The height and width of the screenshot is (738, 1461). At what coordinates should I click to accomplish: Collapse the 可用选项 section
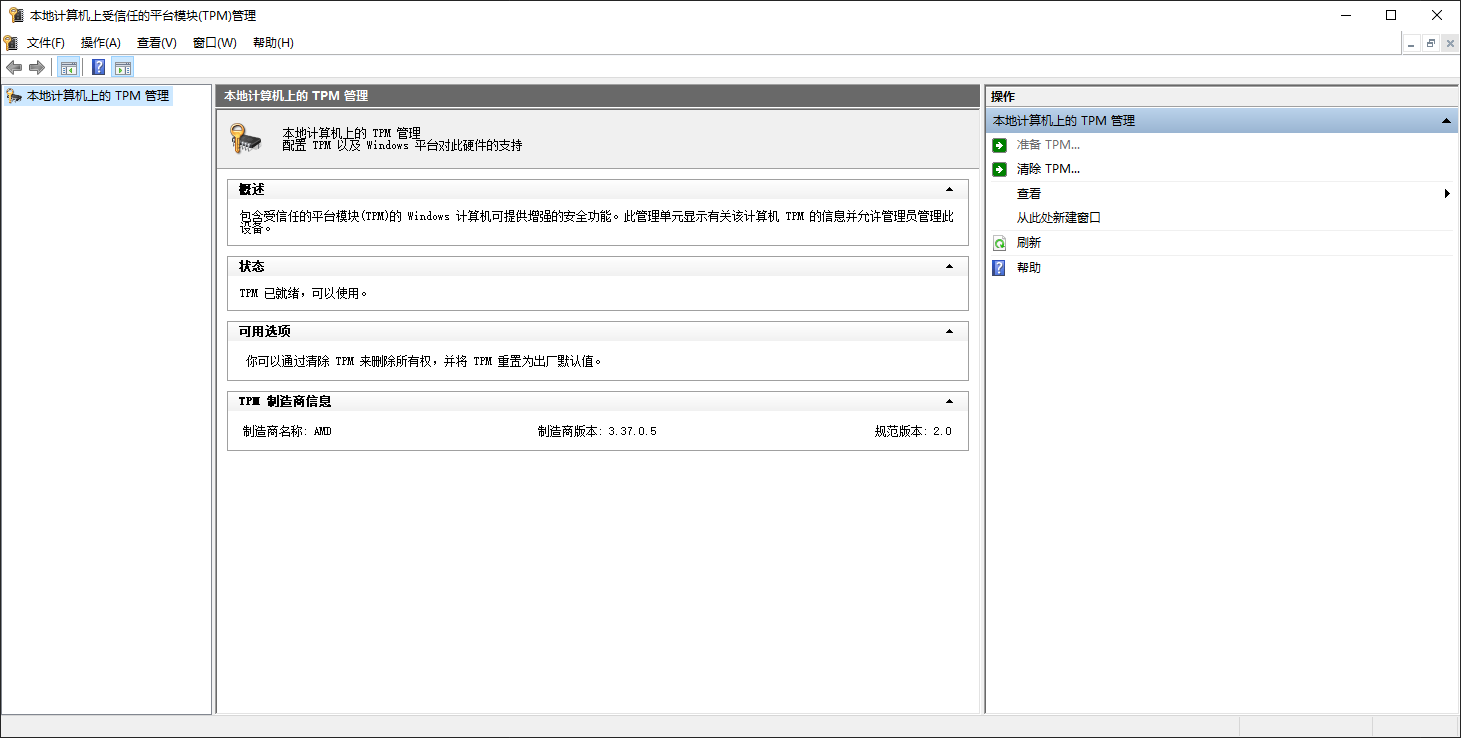coord(949,331)
